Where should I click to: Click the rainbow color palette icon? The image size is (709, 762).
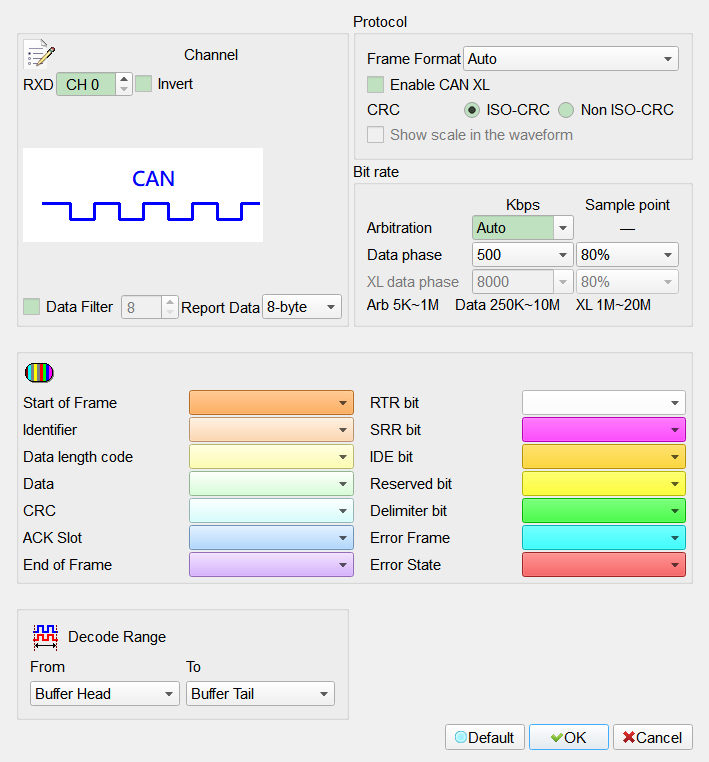pos(39,373)
